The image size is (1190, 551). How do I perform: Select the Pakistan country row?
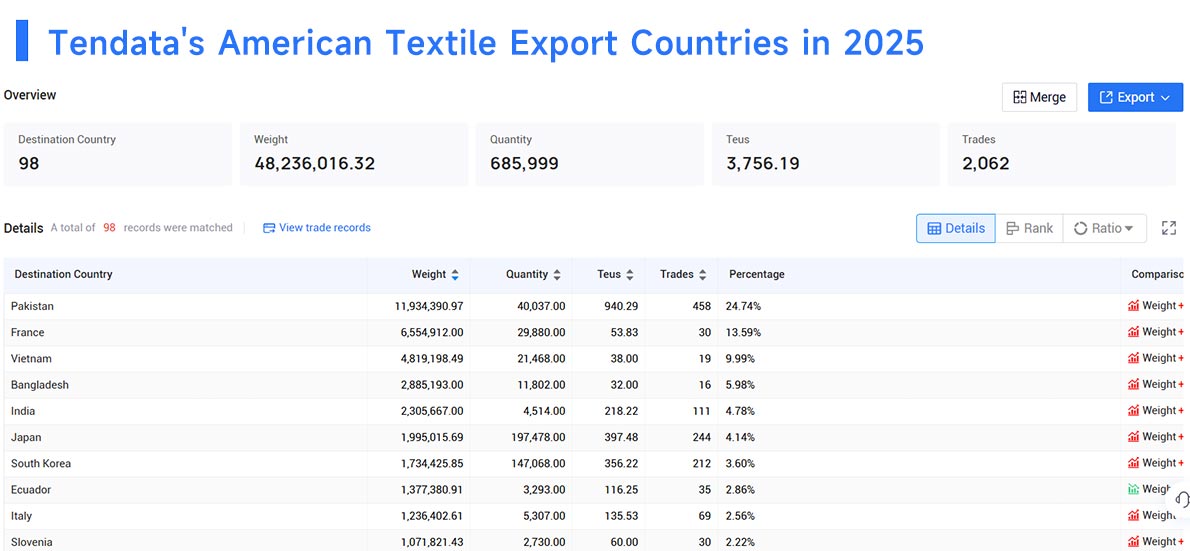pos(593,306)
